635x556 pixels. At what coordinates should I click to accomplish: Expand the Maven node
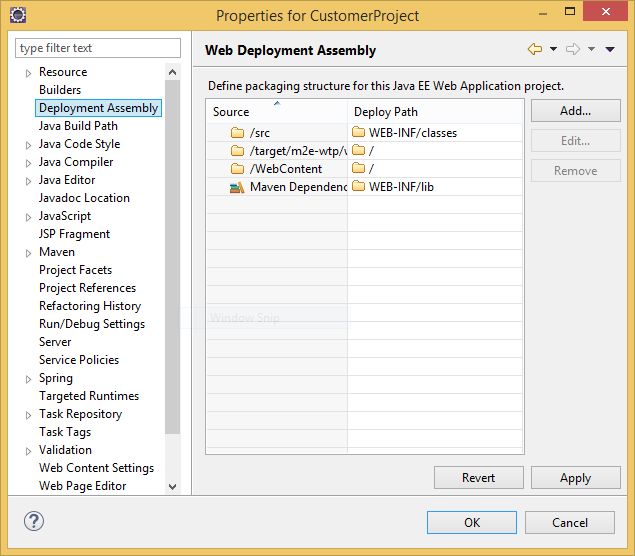(x=28, y=253)
